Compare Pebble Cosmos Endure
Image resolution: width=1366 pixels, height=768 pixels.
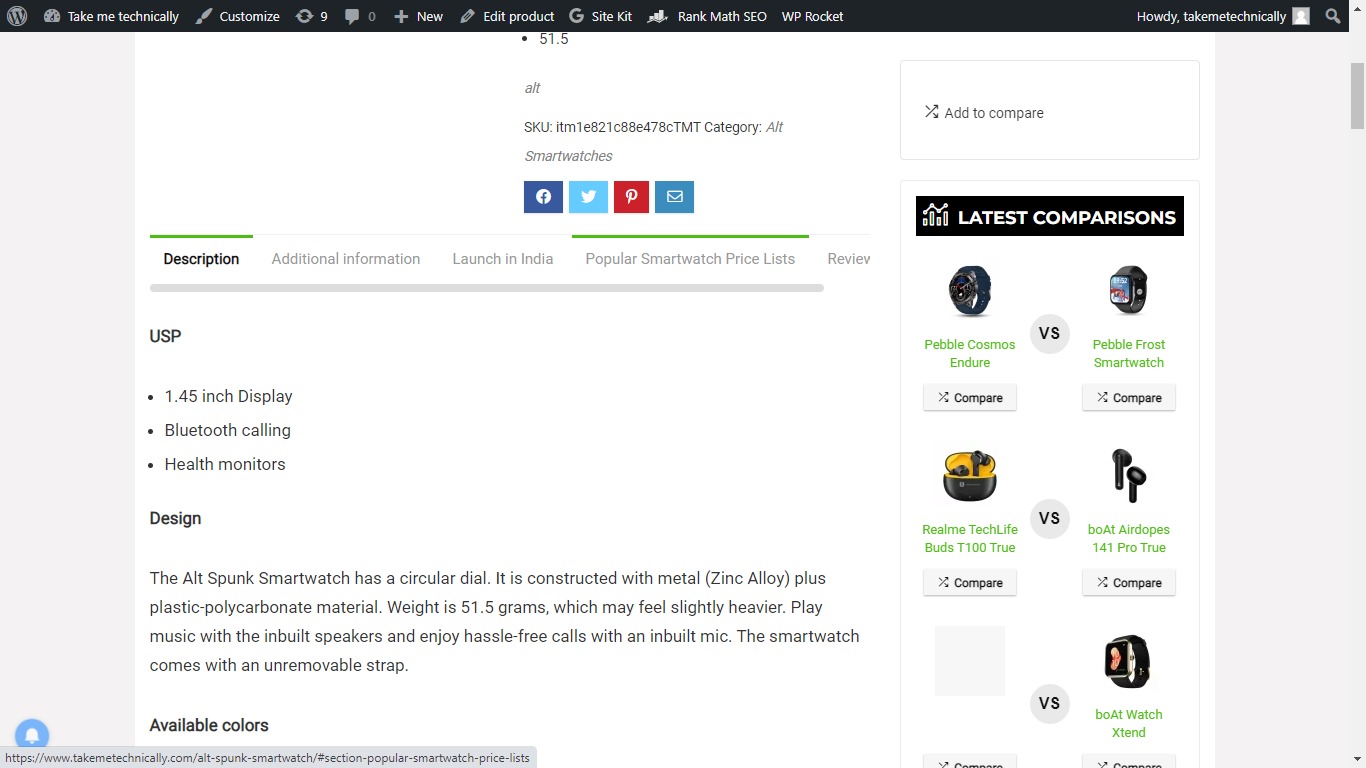[x=970, y=398]
